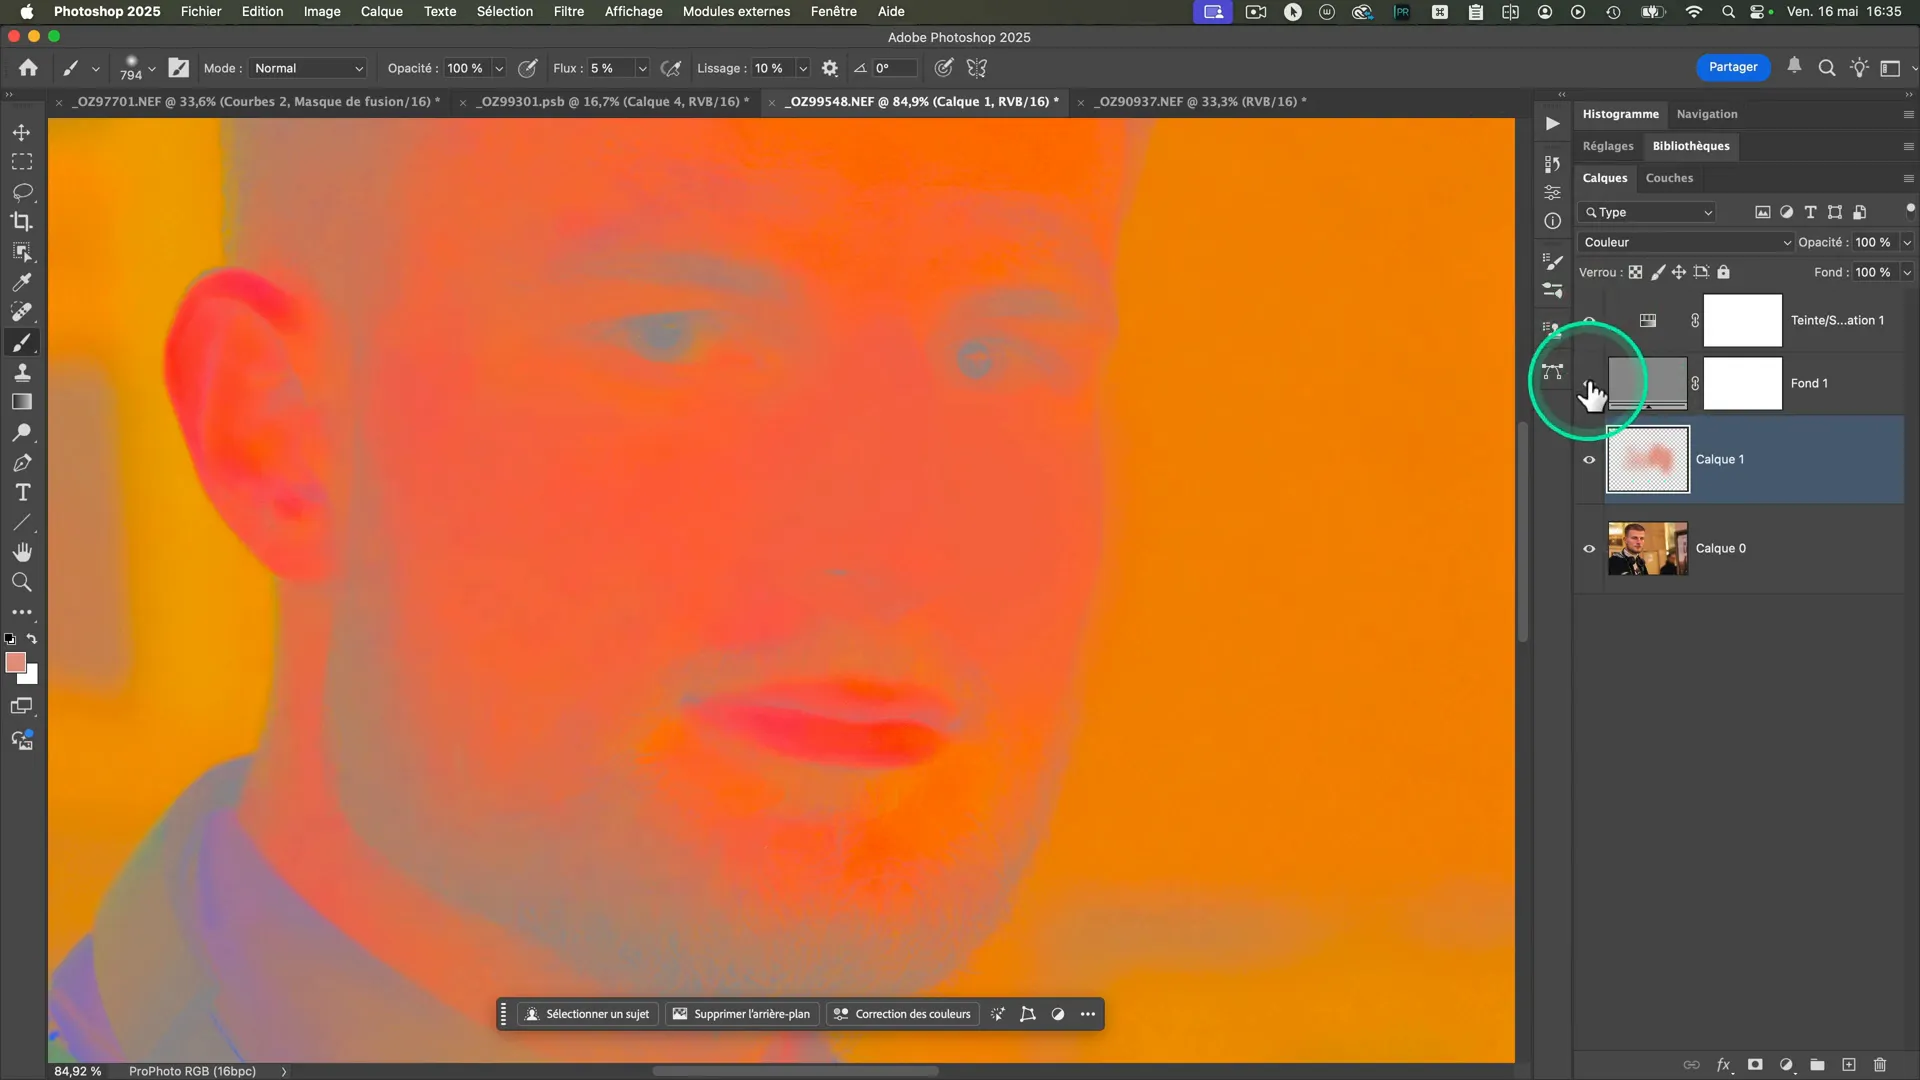Delete layer with trash icon
This screenshot has height=1080, width=1920.
1879,1065
